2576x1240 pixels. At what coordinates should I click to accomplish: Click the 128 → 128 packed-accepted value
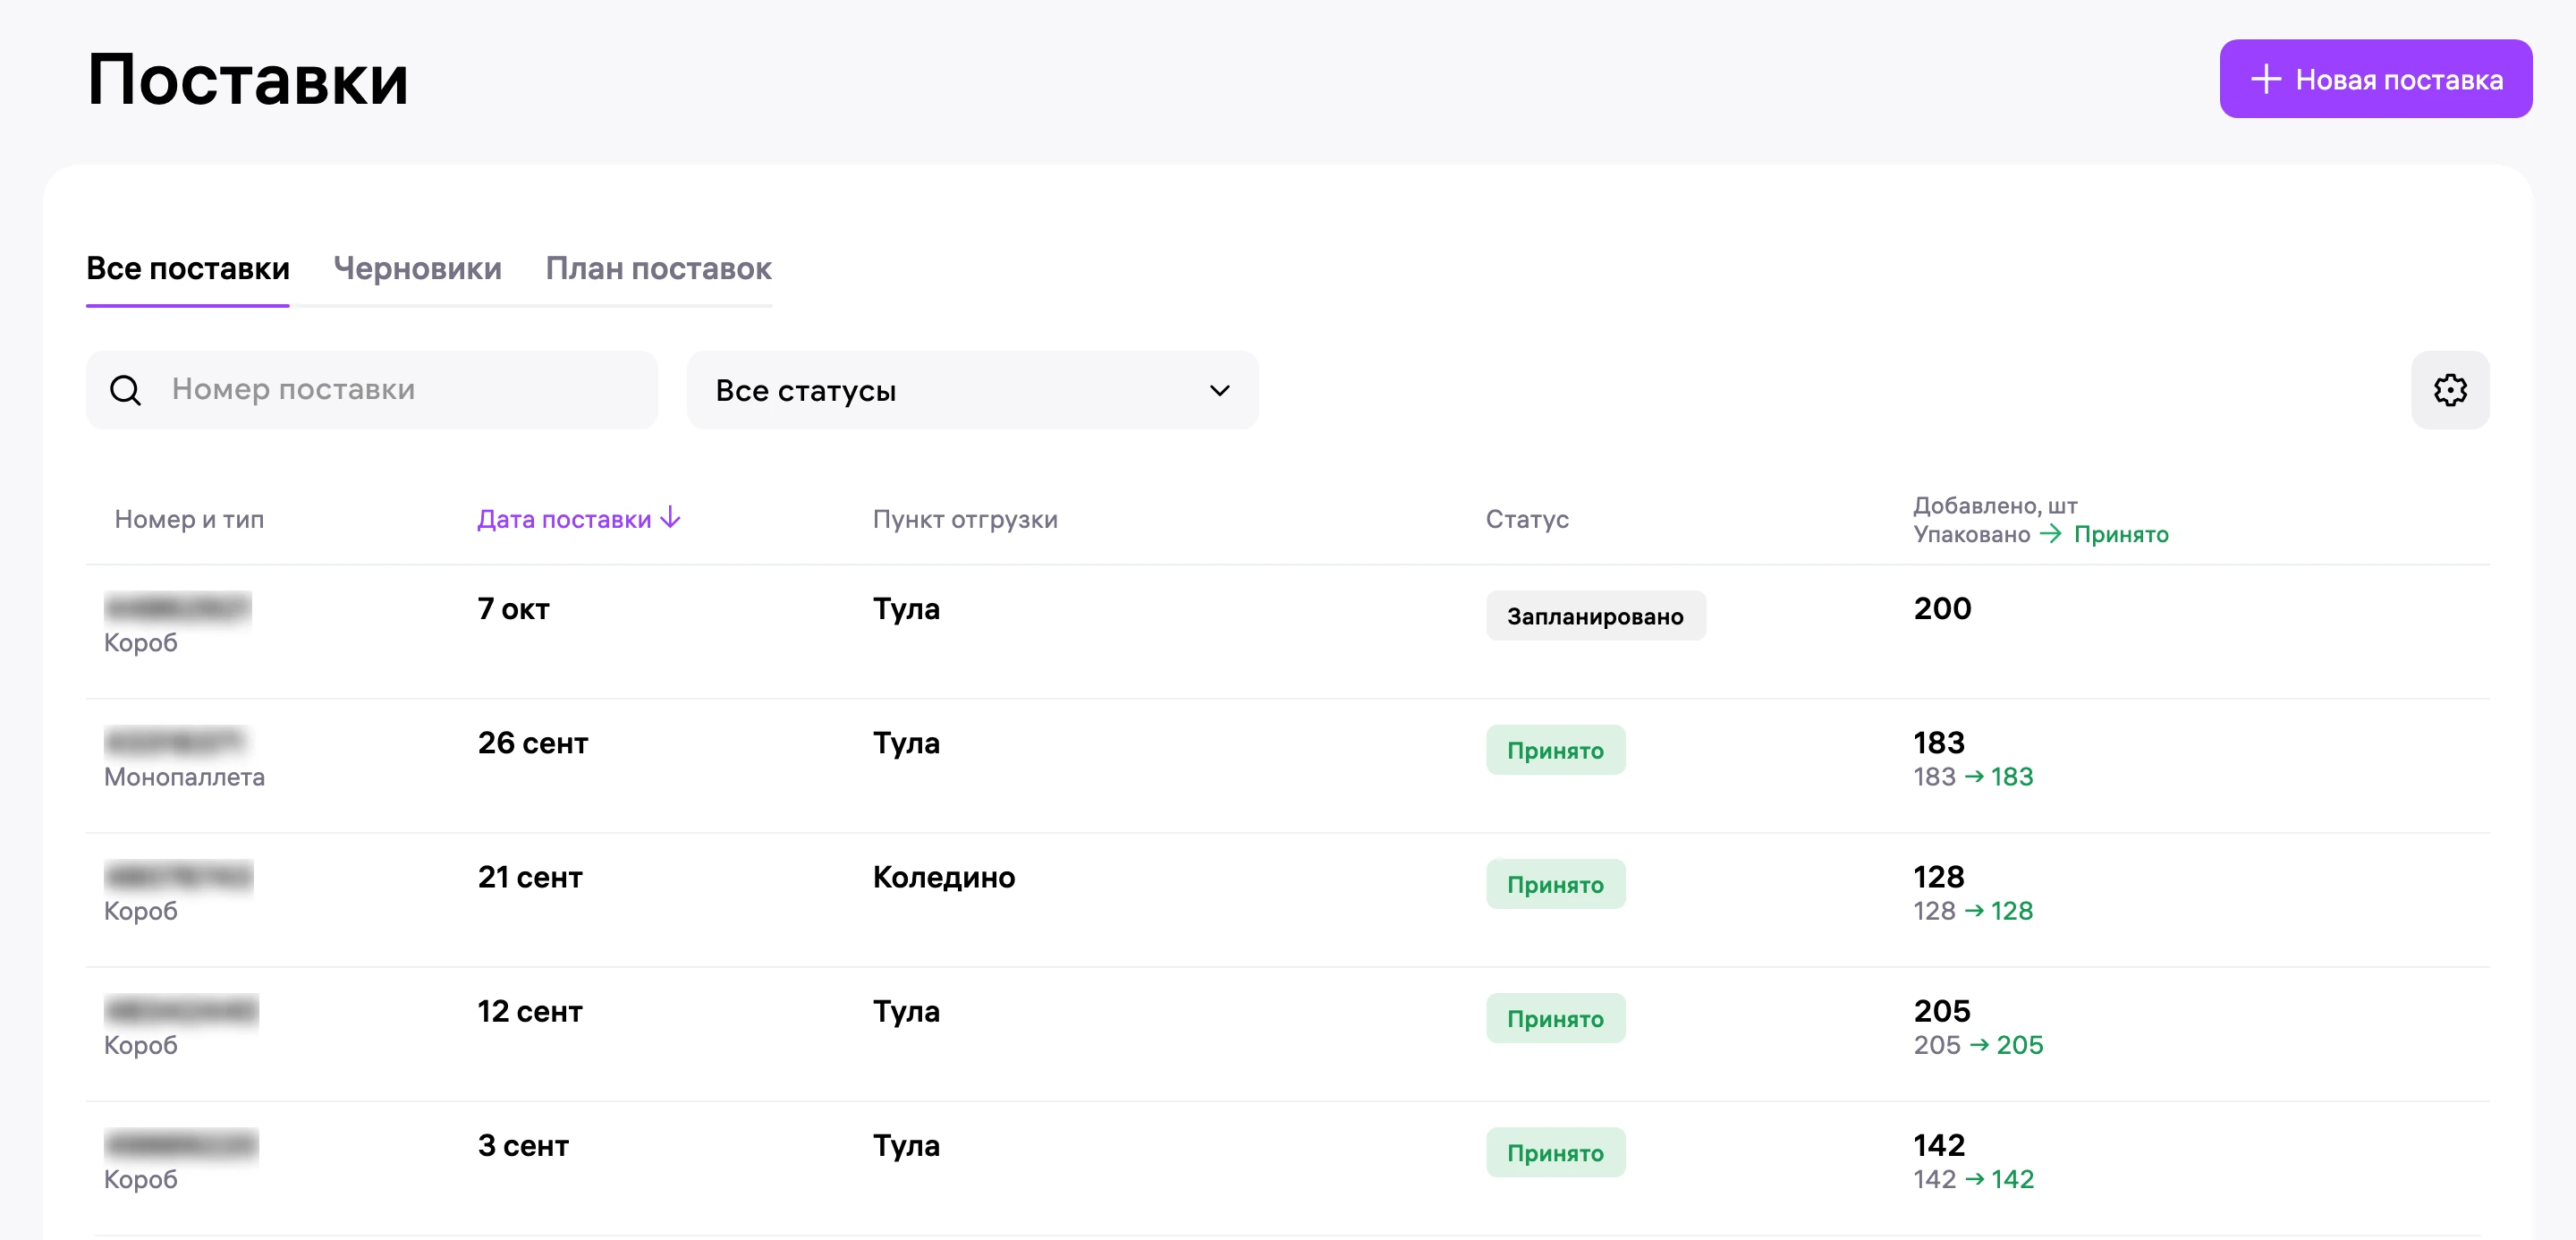[1973, 911]
